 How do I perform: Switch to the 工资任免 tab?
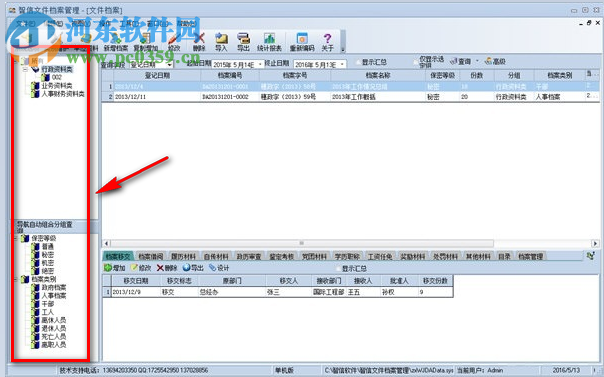coord(380,256)
